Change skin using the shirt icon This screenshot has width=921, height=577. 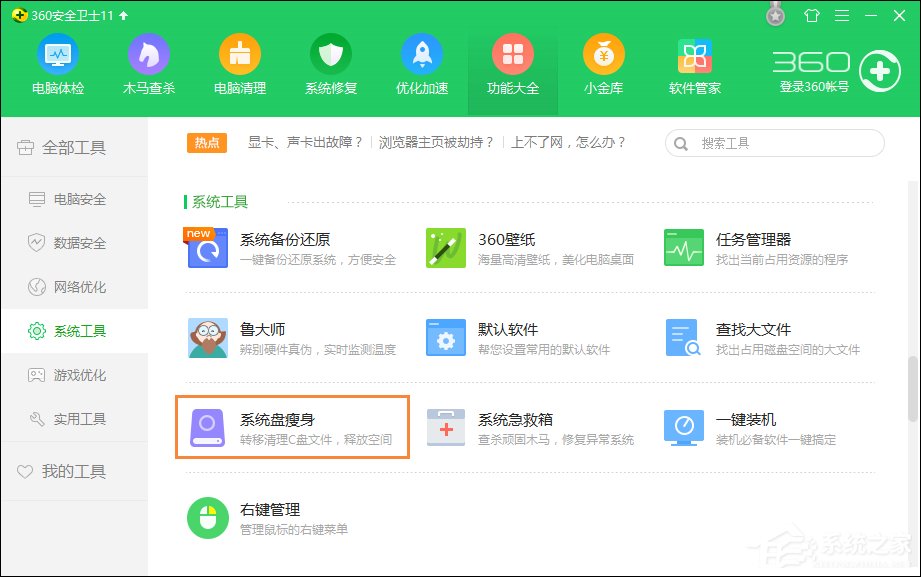[x=812, y=16]
